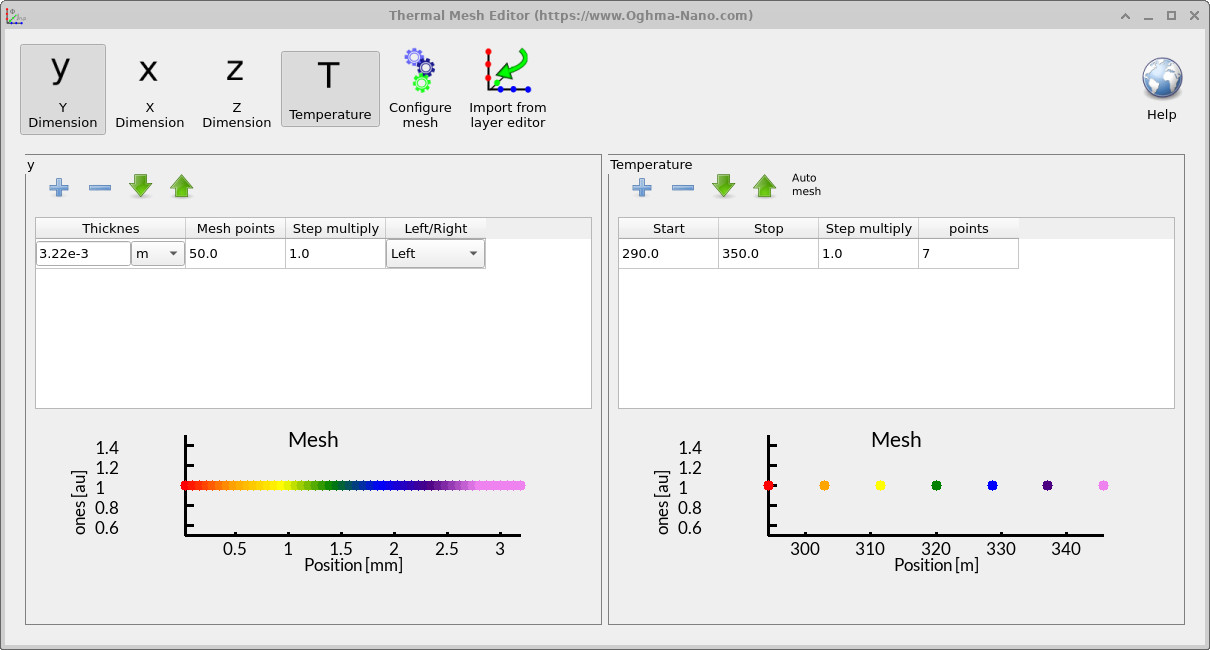Select the Y Dimension tool

pyautogui.click(x=62, y=88)
